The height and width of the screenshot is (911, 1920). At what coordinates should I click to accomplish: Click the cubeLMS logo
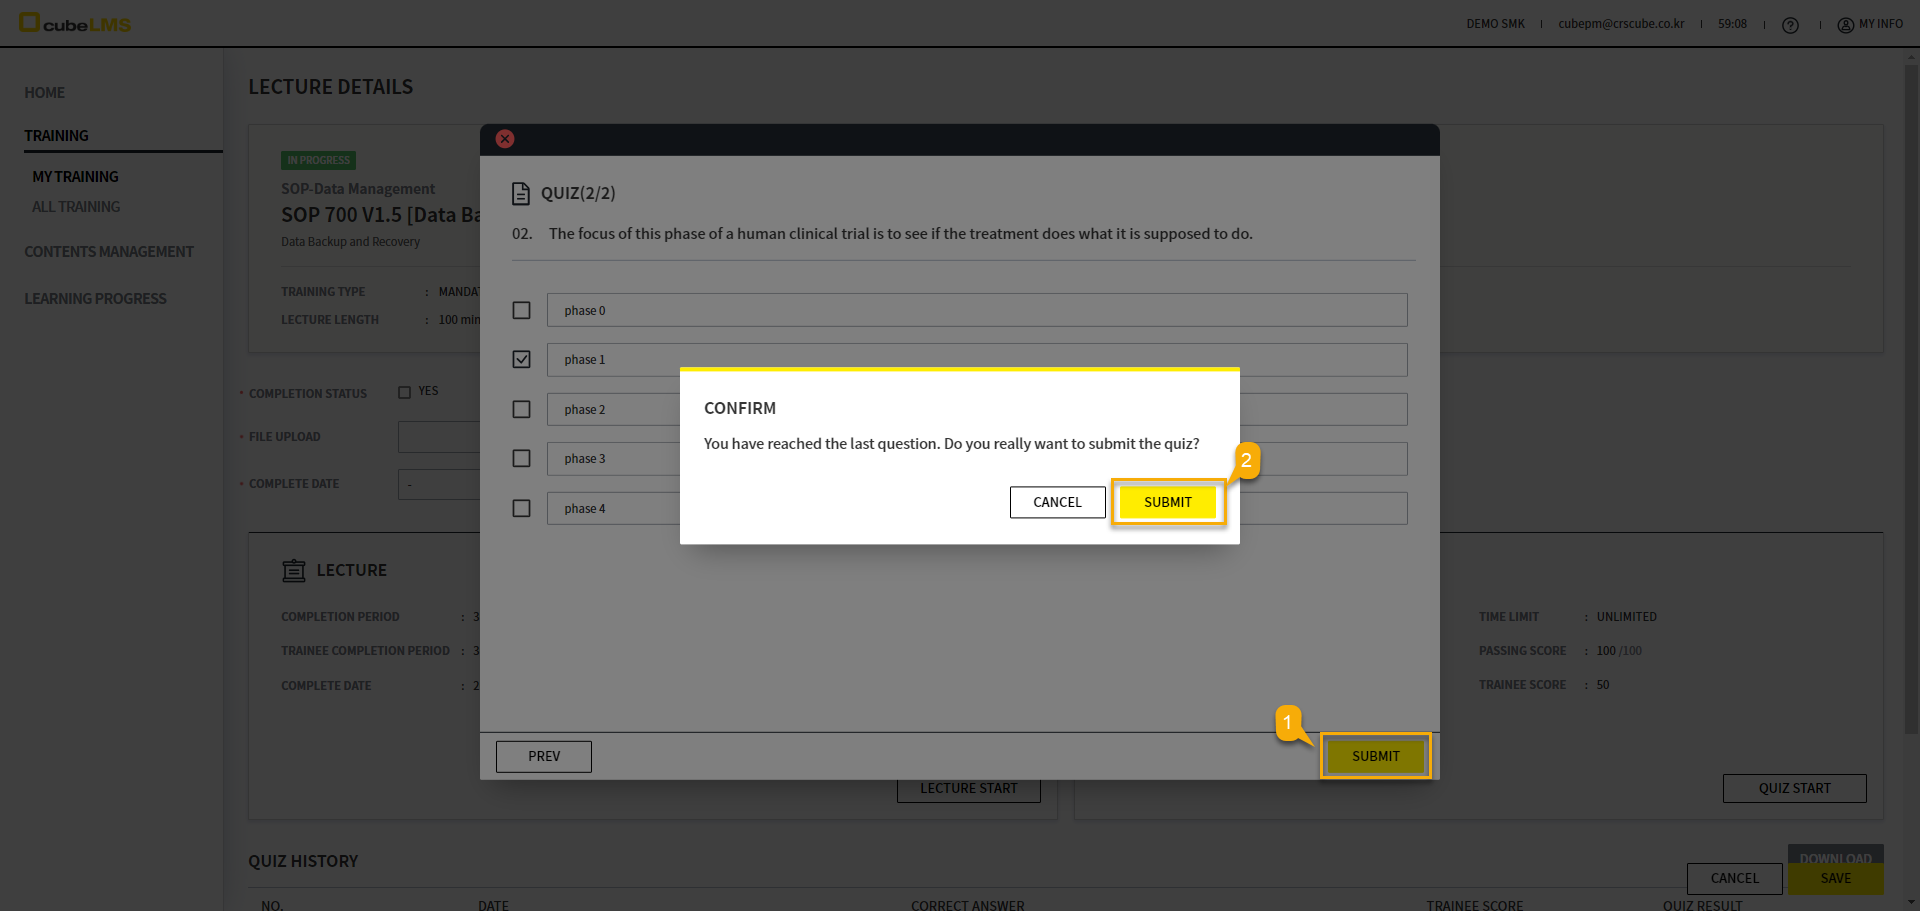(x=76, y=23)
